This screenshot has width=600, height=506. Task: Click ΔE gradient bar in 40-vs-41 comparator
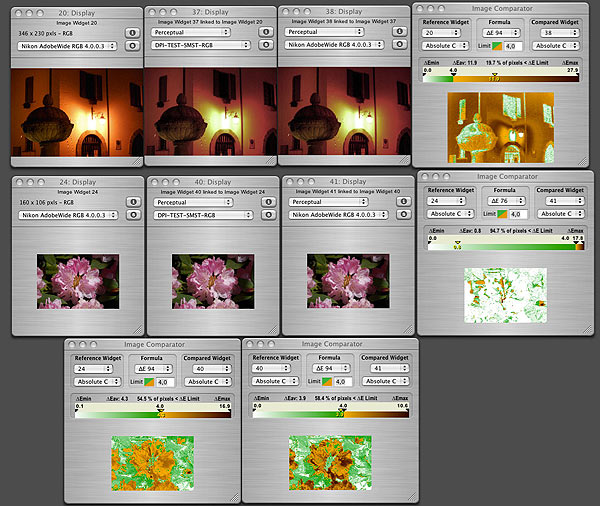(x=331, y=414)
